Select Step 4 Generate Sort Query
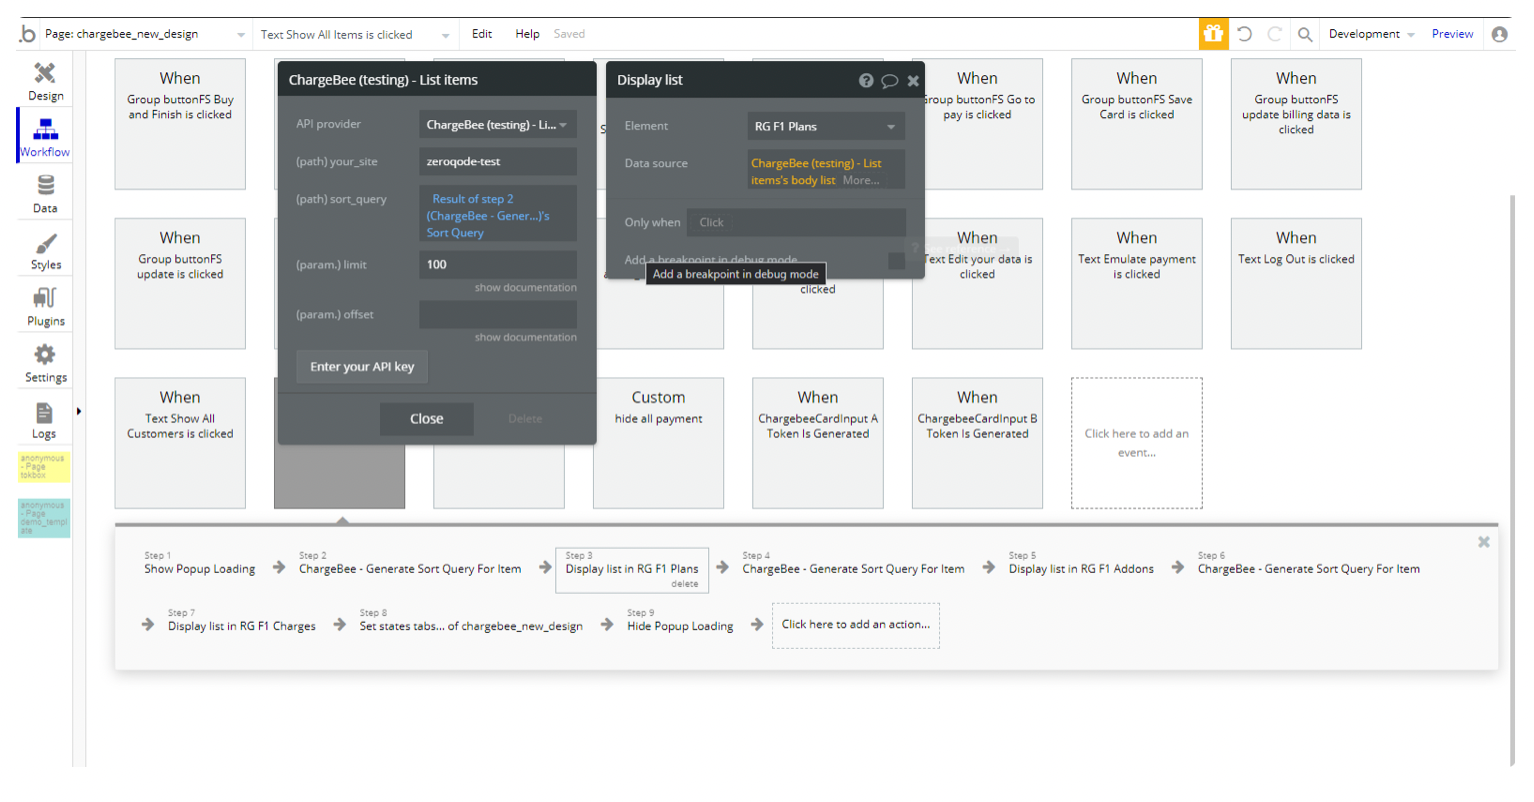This screenshot has height=802, width=1534. point(853,563)
